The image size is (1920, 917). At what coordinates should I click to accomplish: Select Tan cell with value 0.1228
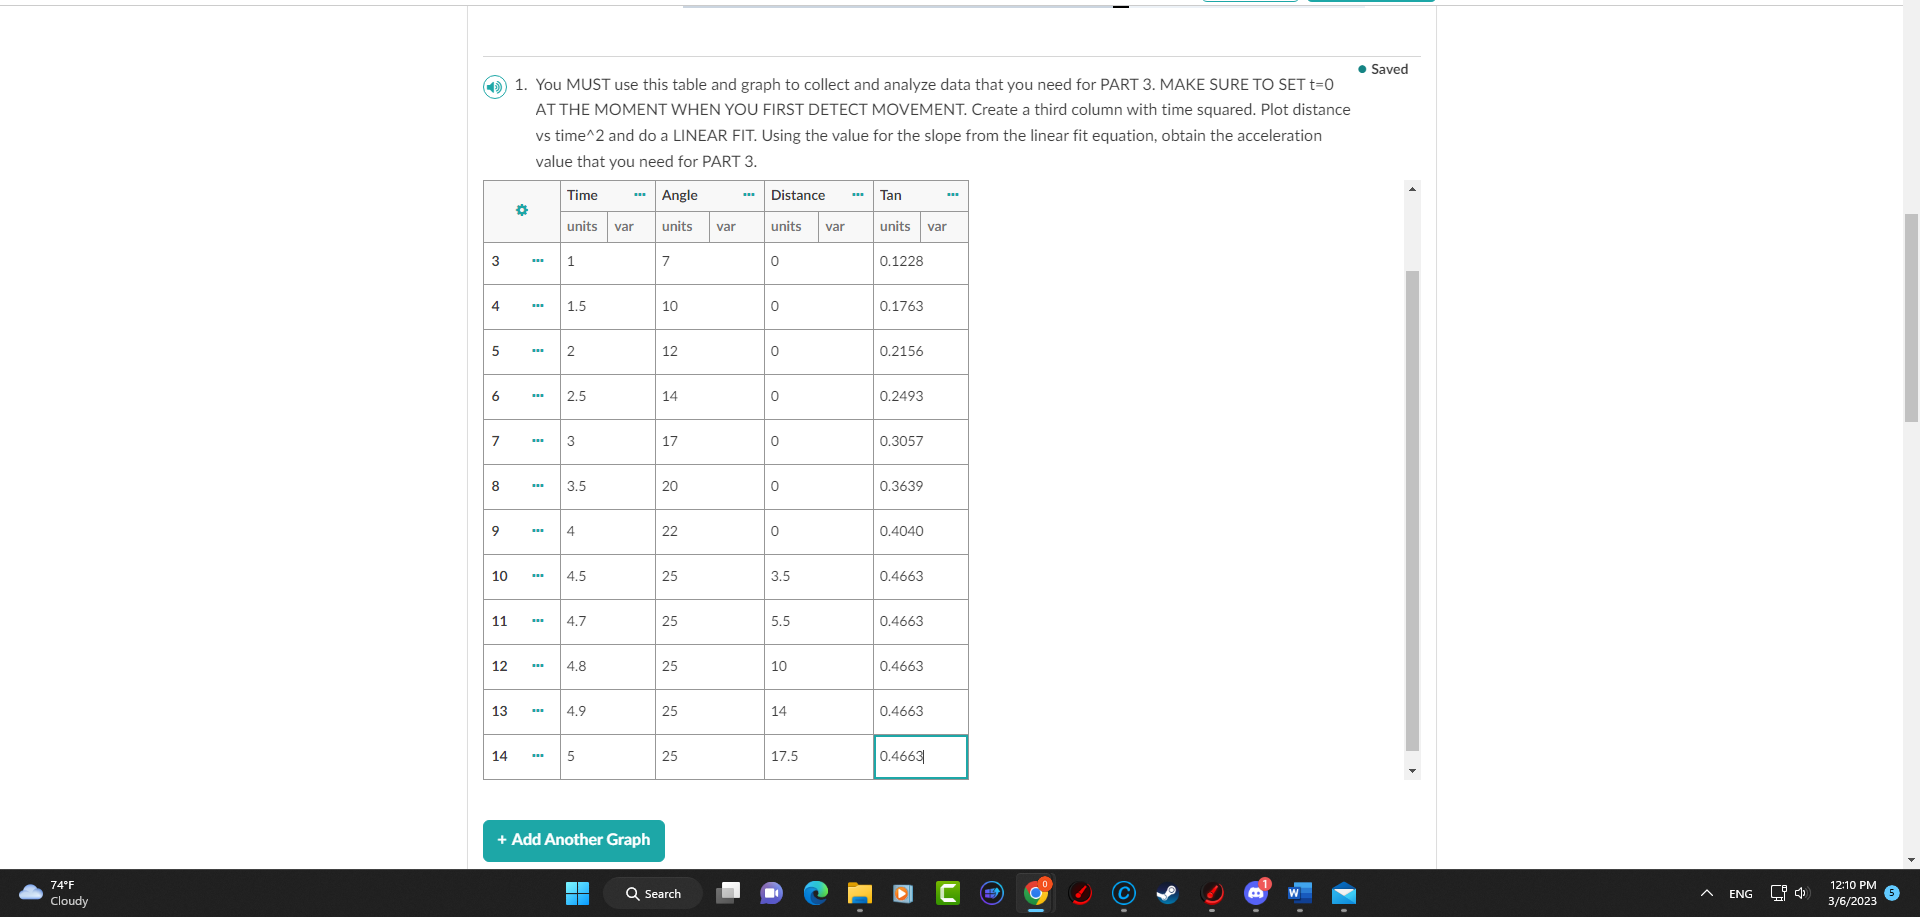921,262
